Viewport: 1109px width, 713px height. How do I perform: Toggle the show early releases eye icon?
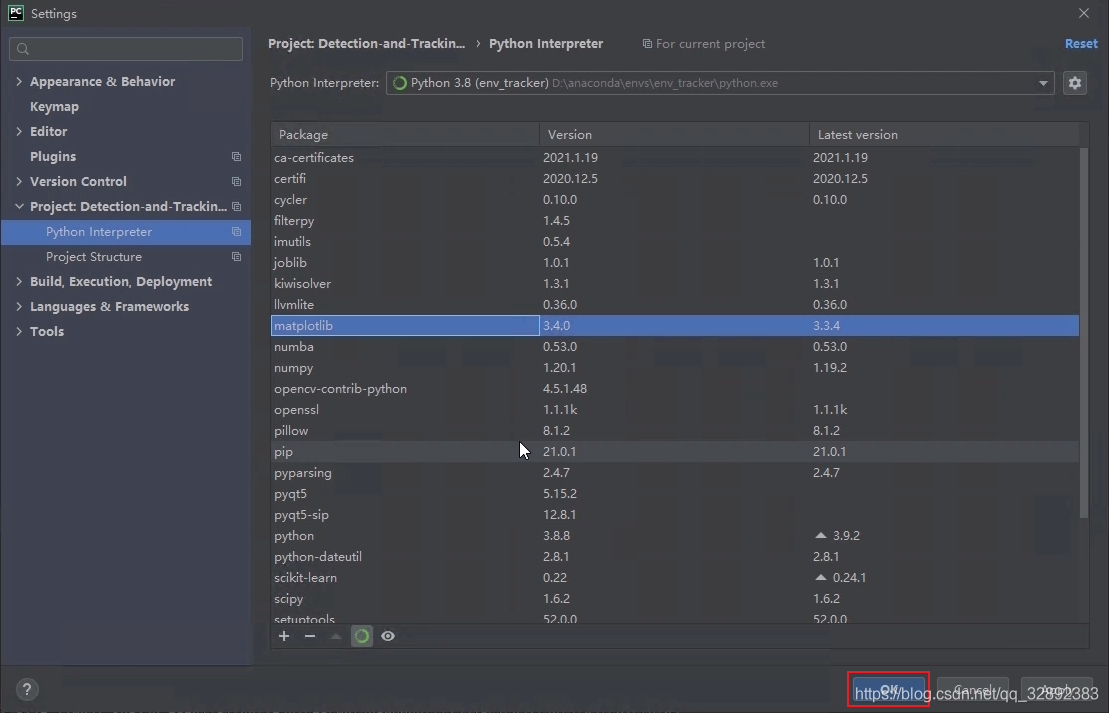[x=388, y=636]
